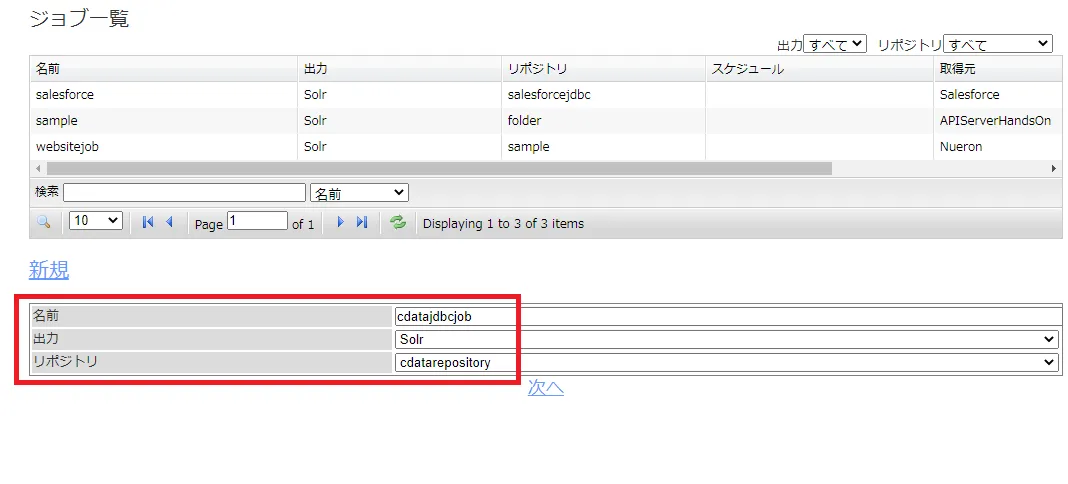Change rows-per-page dropdown showing 10
Screen dimensions: 1068x484
[x=96, y=221]
